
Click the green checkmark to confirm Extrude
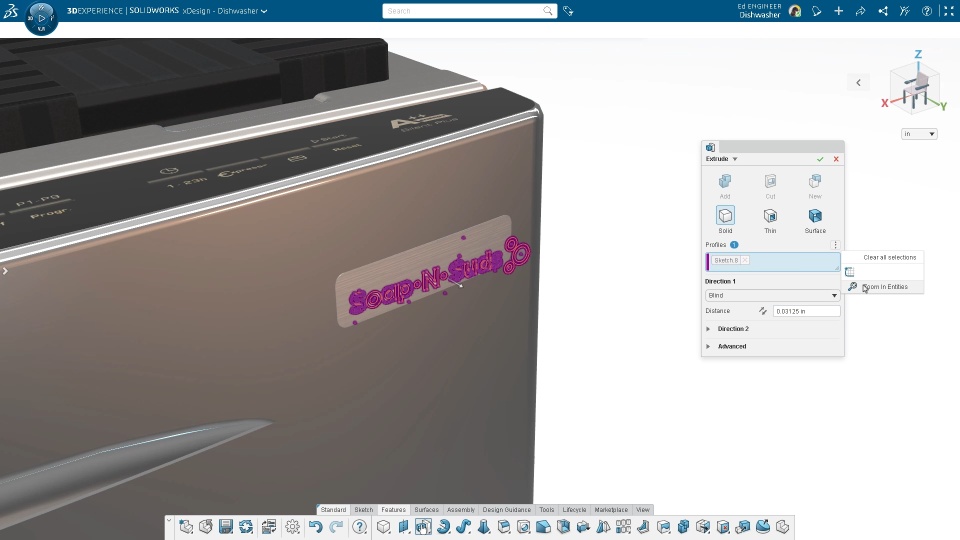820,159
